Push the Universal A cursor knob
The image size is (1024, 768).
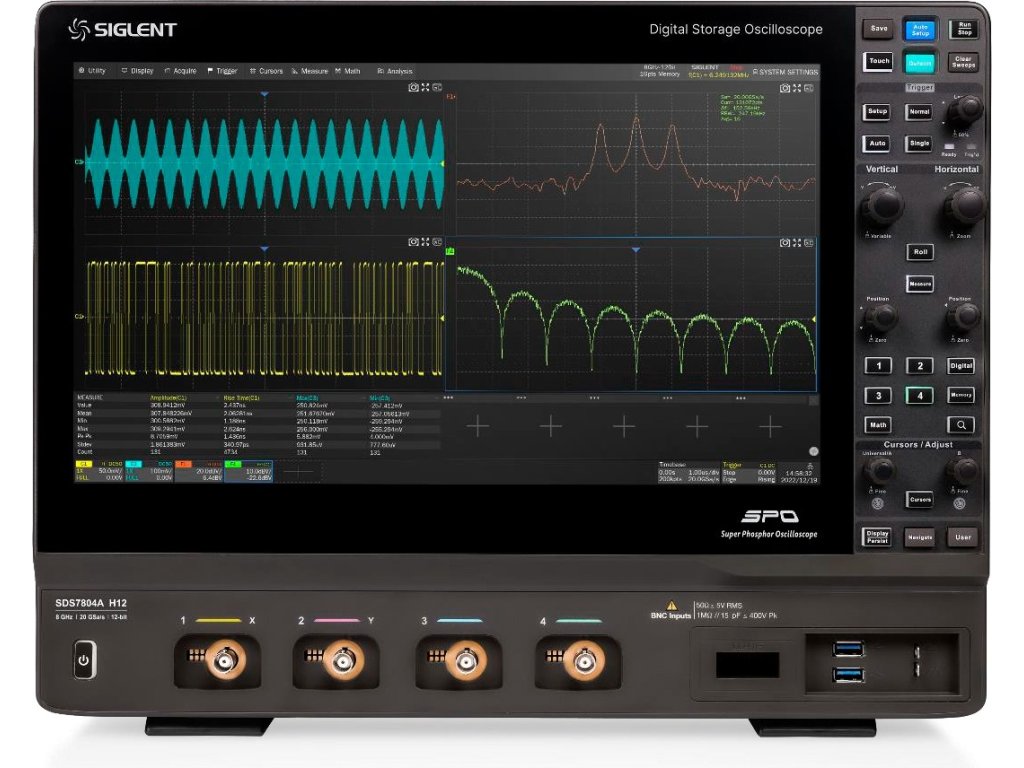tap(879, 470)
